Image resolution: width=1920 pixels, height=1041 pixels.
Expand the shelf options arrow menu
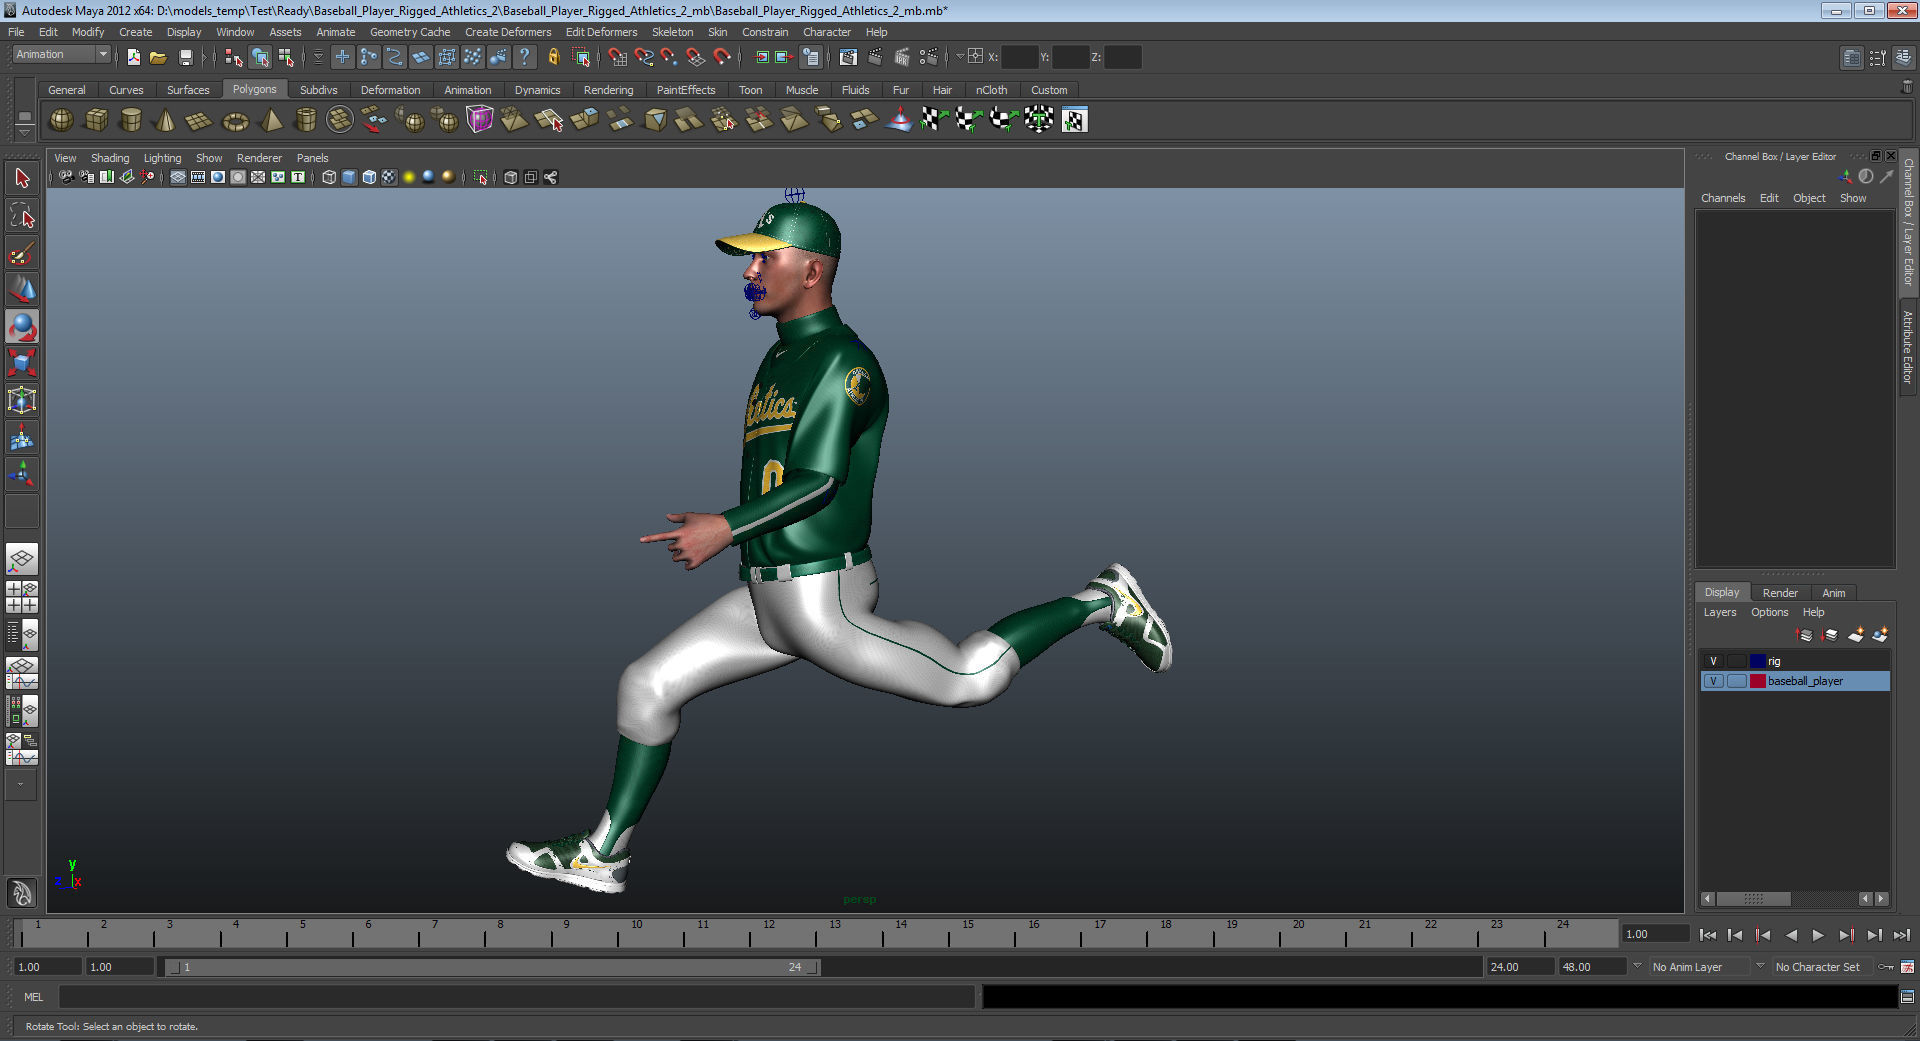pos(24,132)
